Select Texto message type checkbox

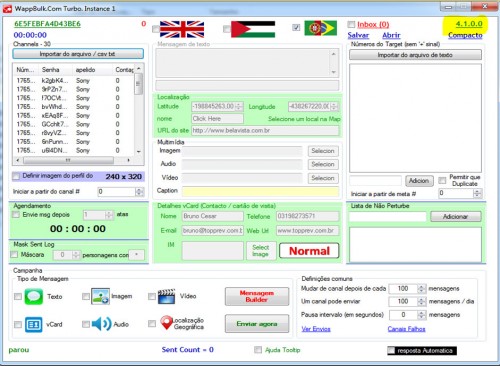click(x=18, y=296)
